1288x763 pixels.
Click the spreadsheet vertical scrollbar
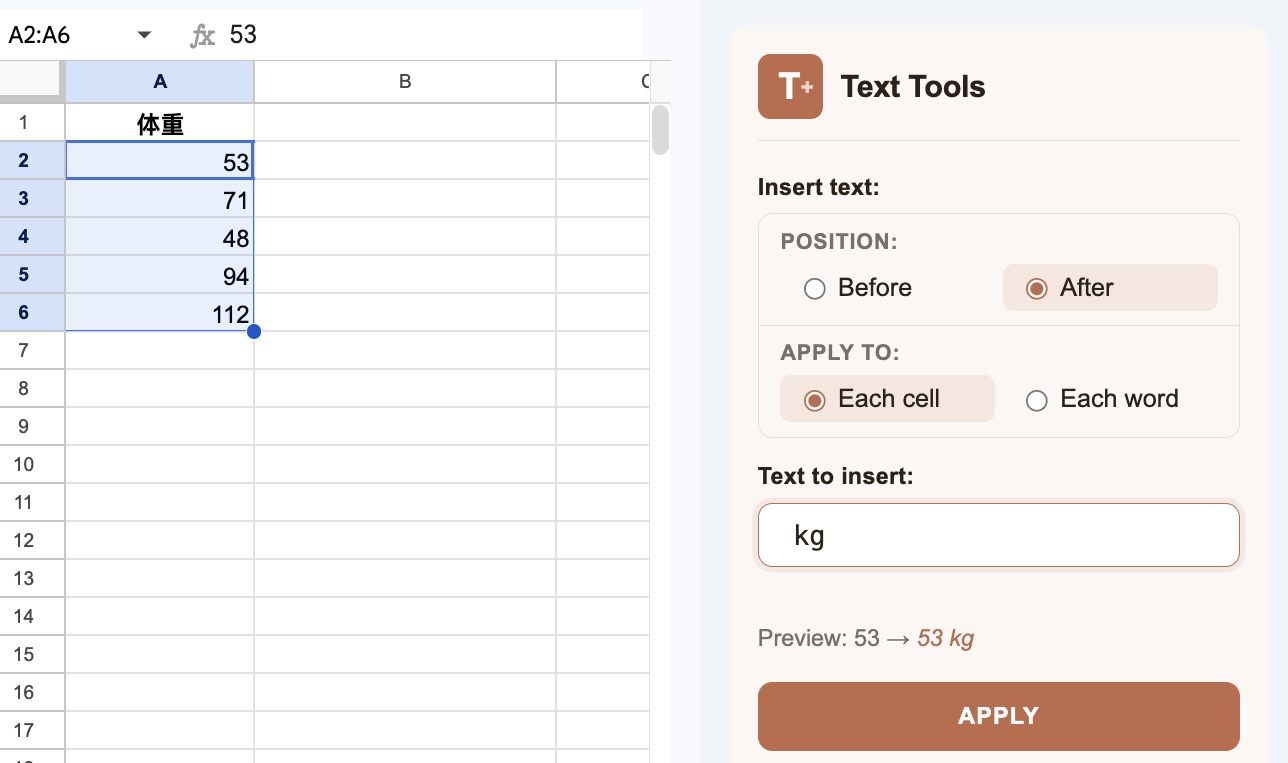click(x=660, y=130)
